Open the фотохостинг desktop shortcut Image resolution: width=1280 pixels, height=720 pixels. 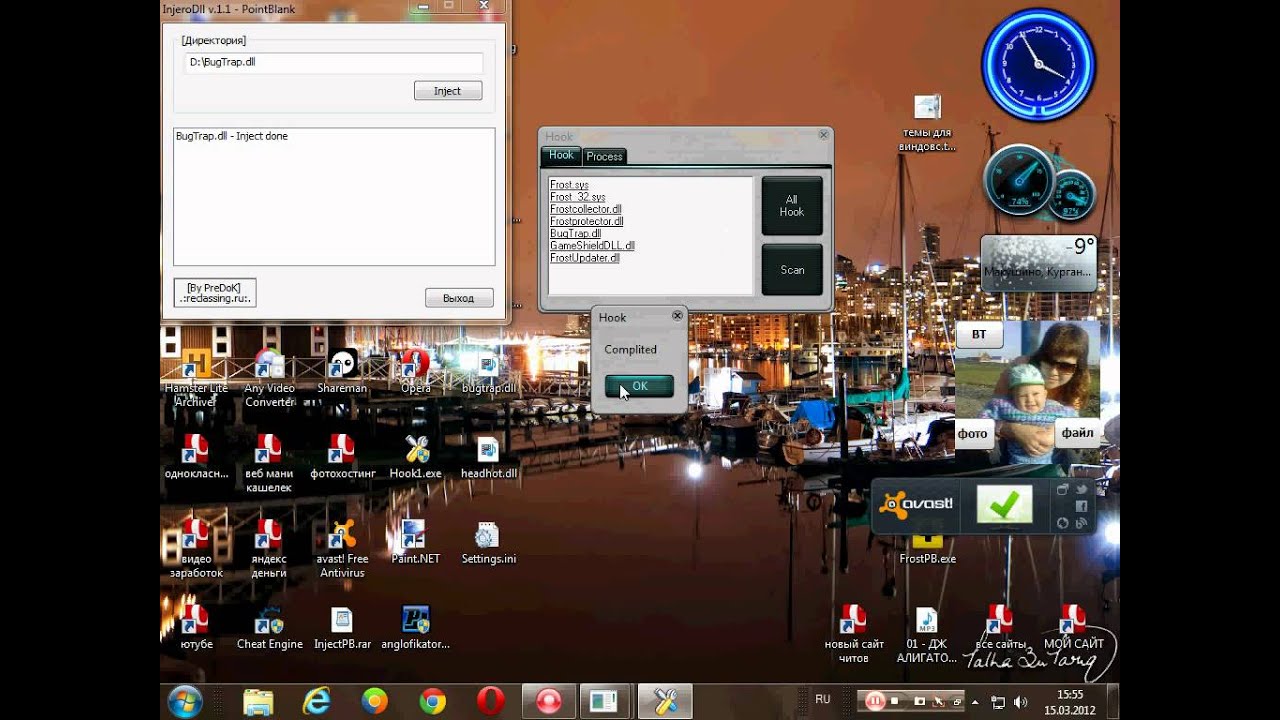(x=342, y=457)
